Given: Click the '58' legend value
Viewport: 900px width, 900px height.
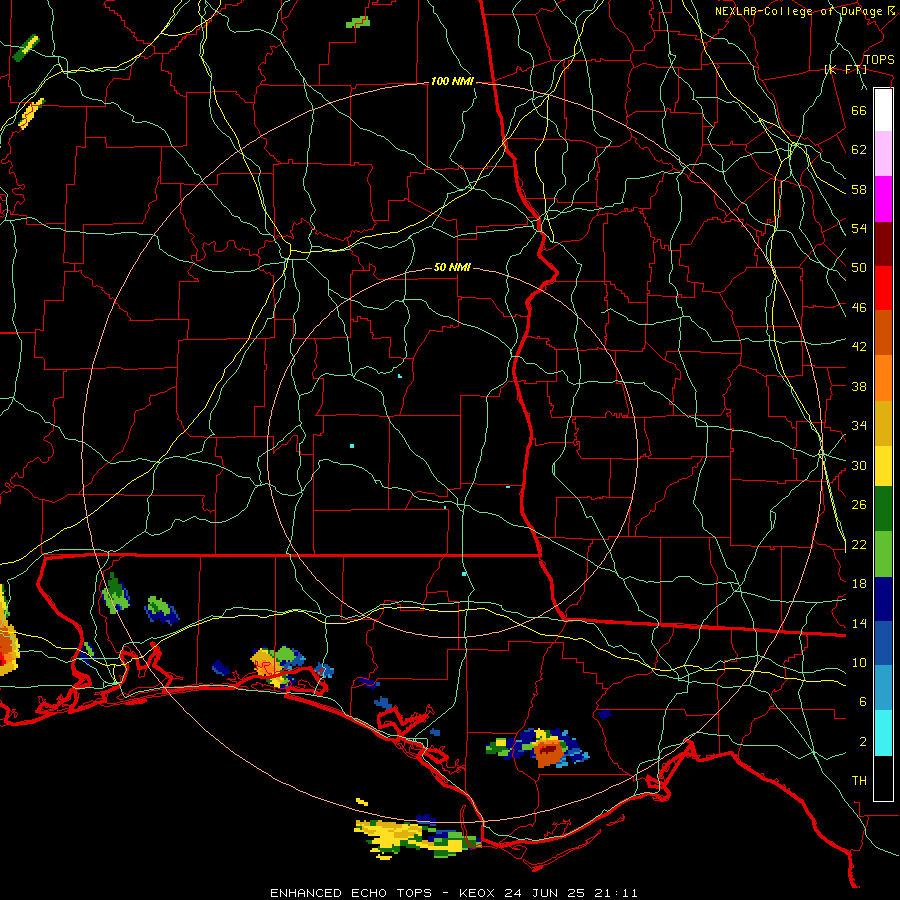Looking at the screenshot, I should tap(859, 189).
